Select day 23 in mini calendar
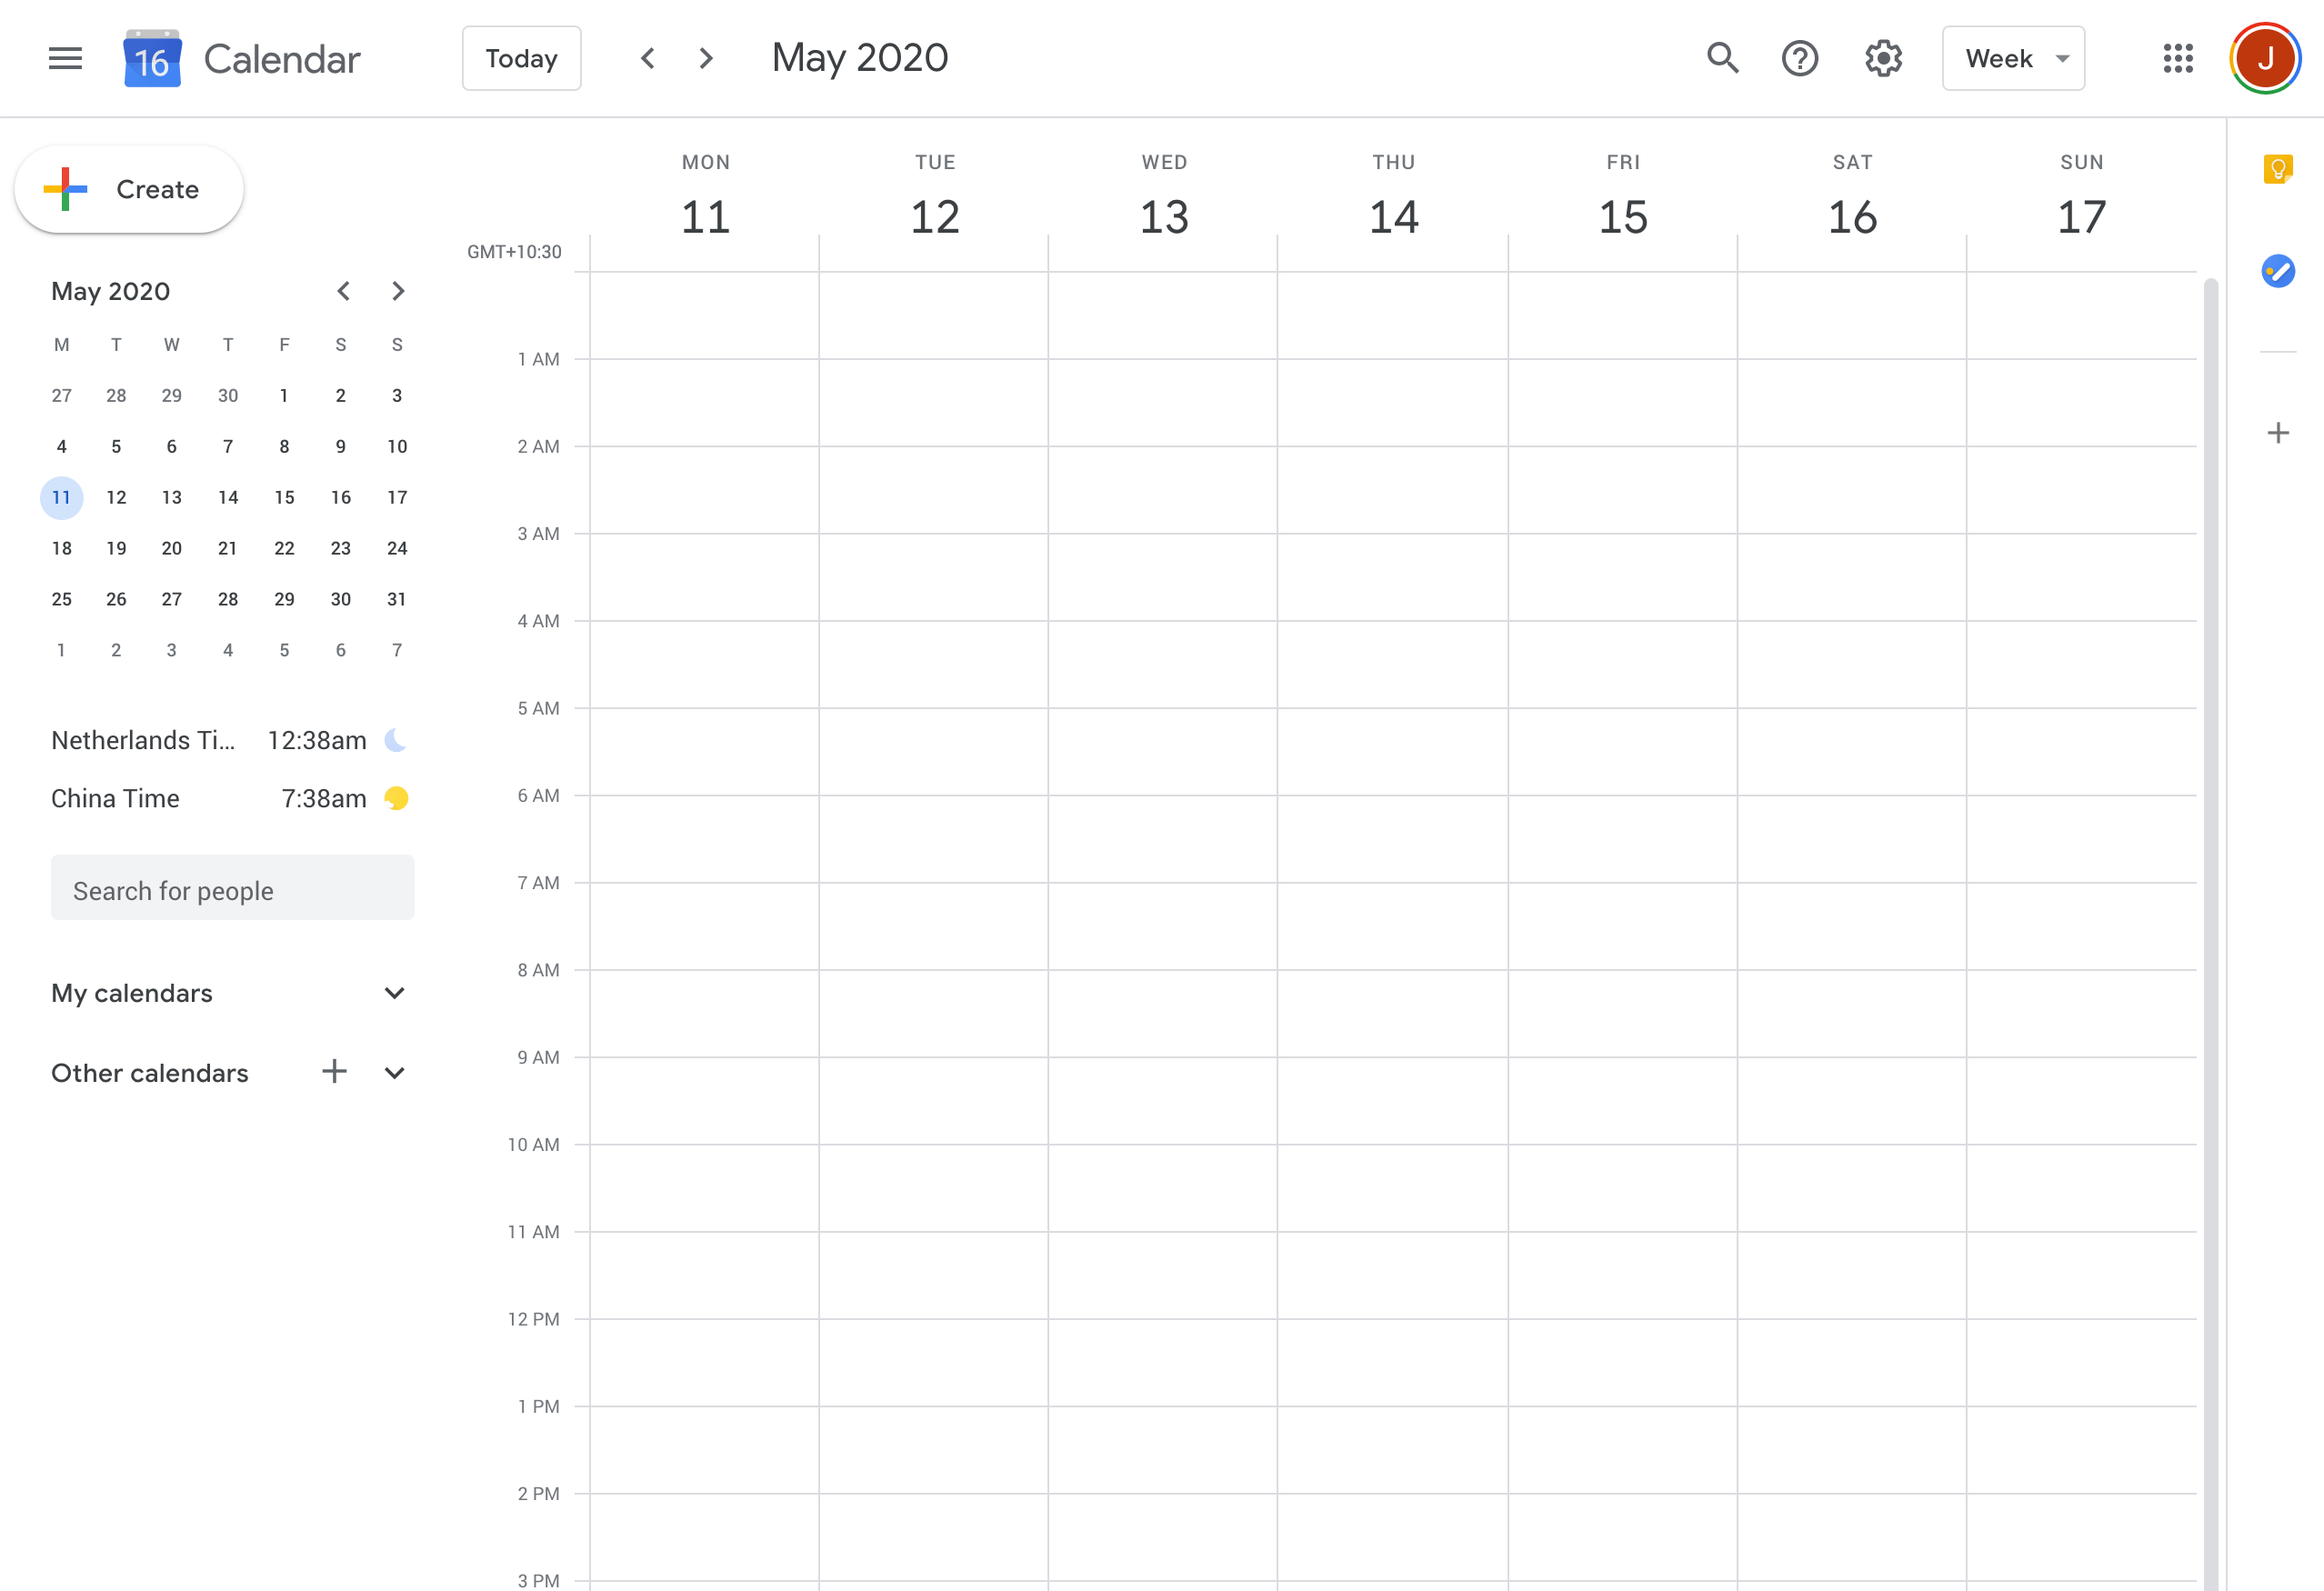Screen dimensions: 2324x1591 click(341, 548)
